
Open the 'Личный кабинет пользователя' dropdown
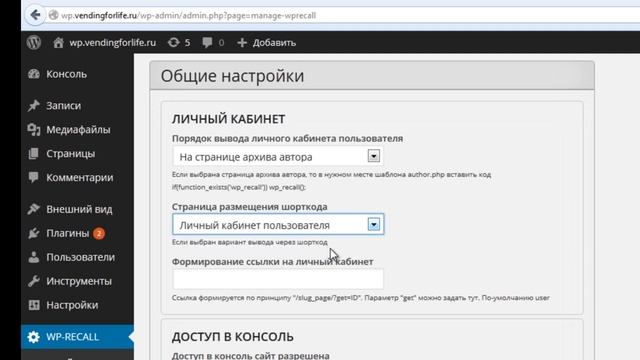point(278,224)
